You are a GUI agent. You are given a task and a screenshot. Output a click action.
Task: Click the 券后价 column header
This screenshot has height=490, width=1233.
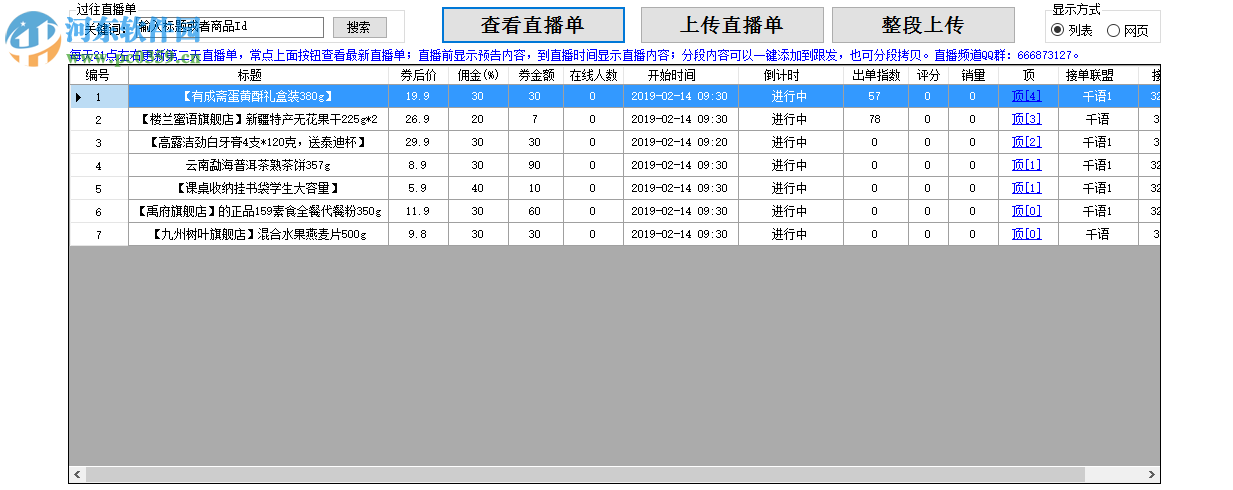coord(418,75)
